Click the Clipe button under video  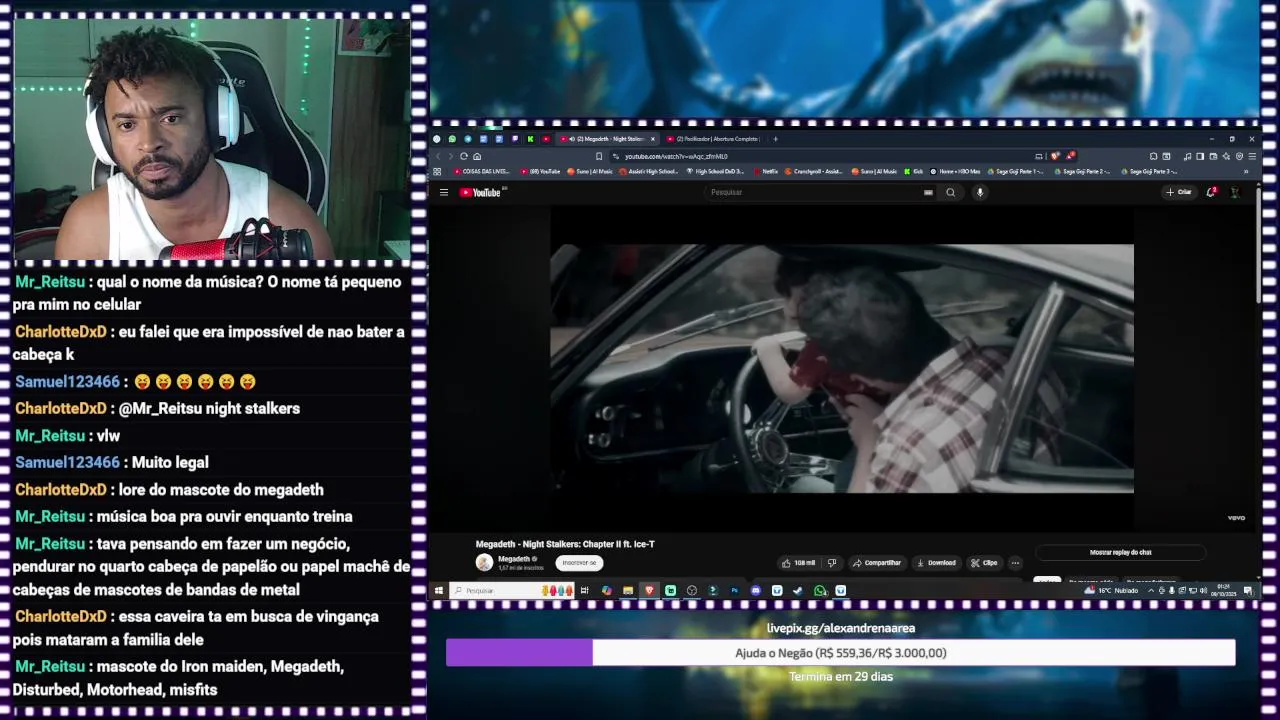984,563
